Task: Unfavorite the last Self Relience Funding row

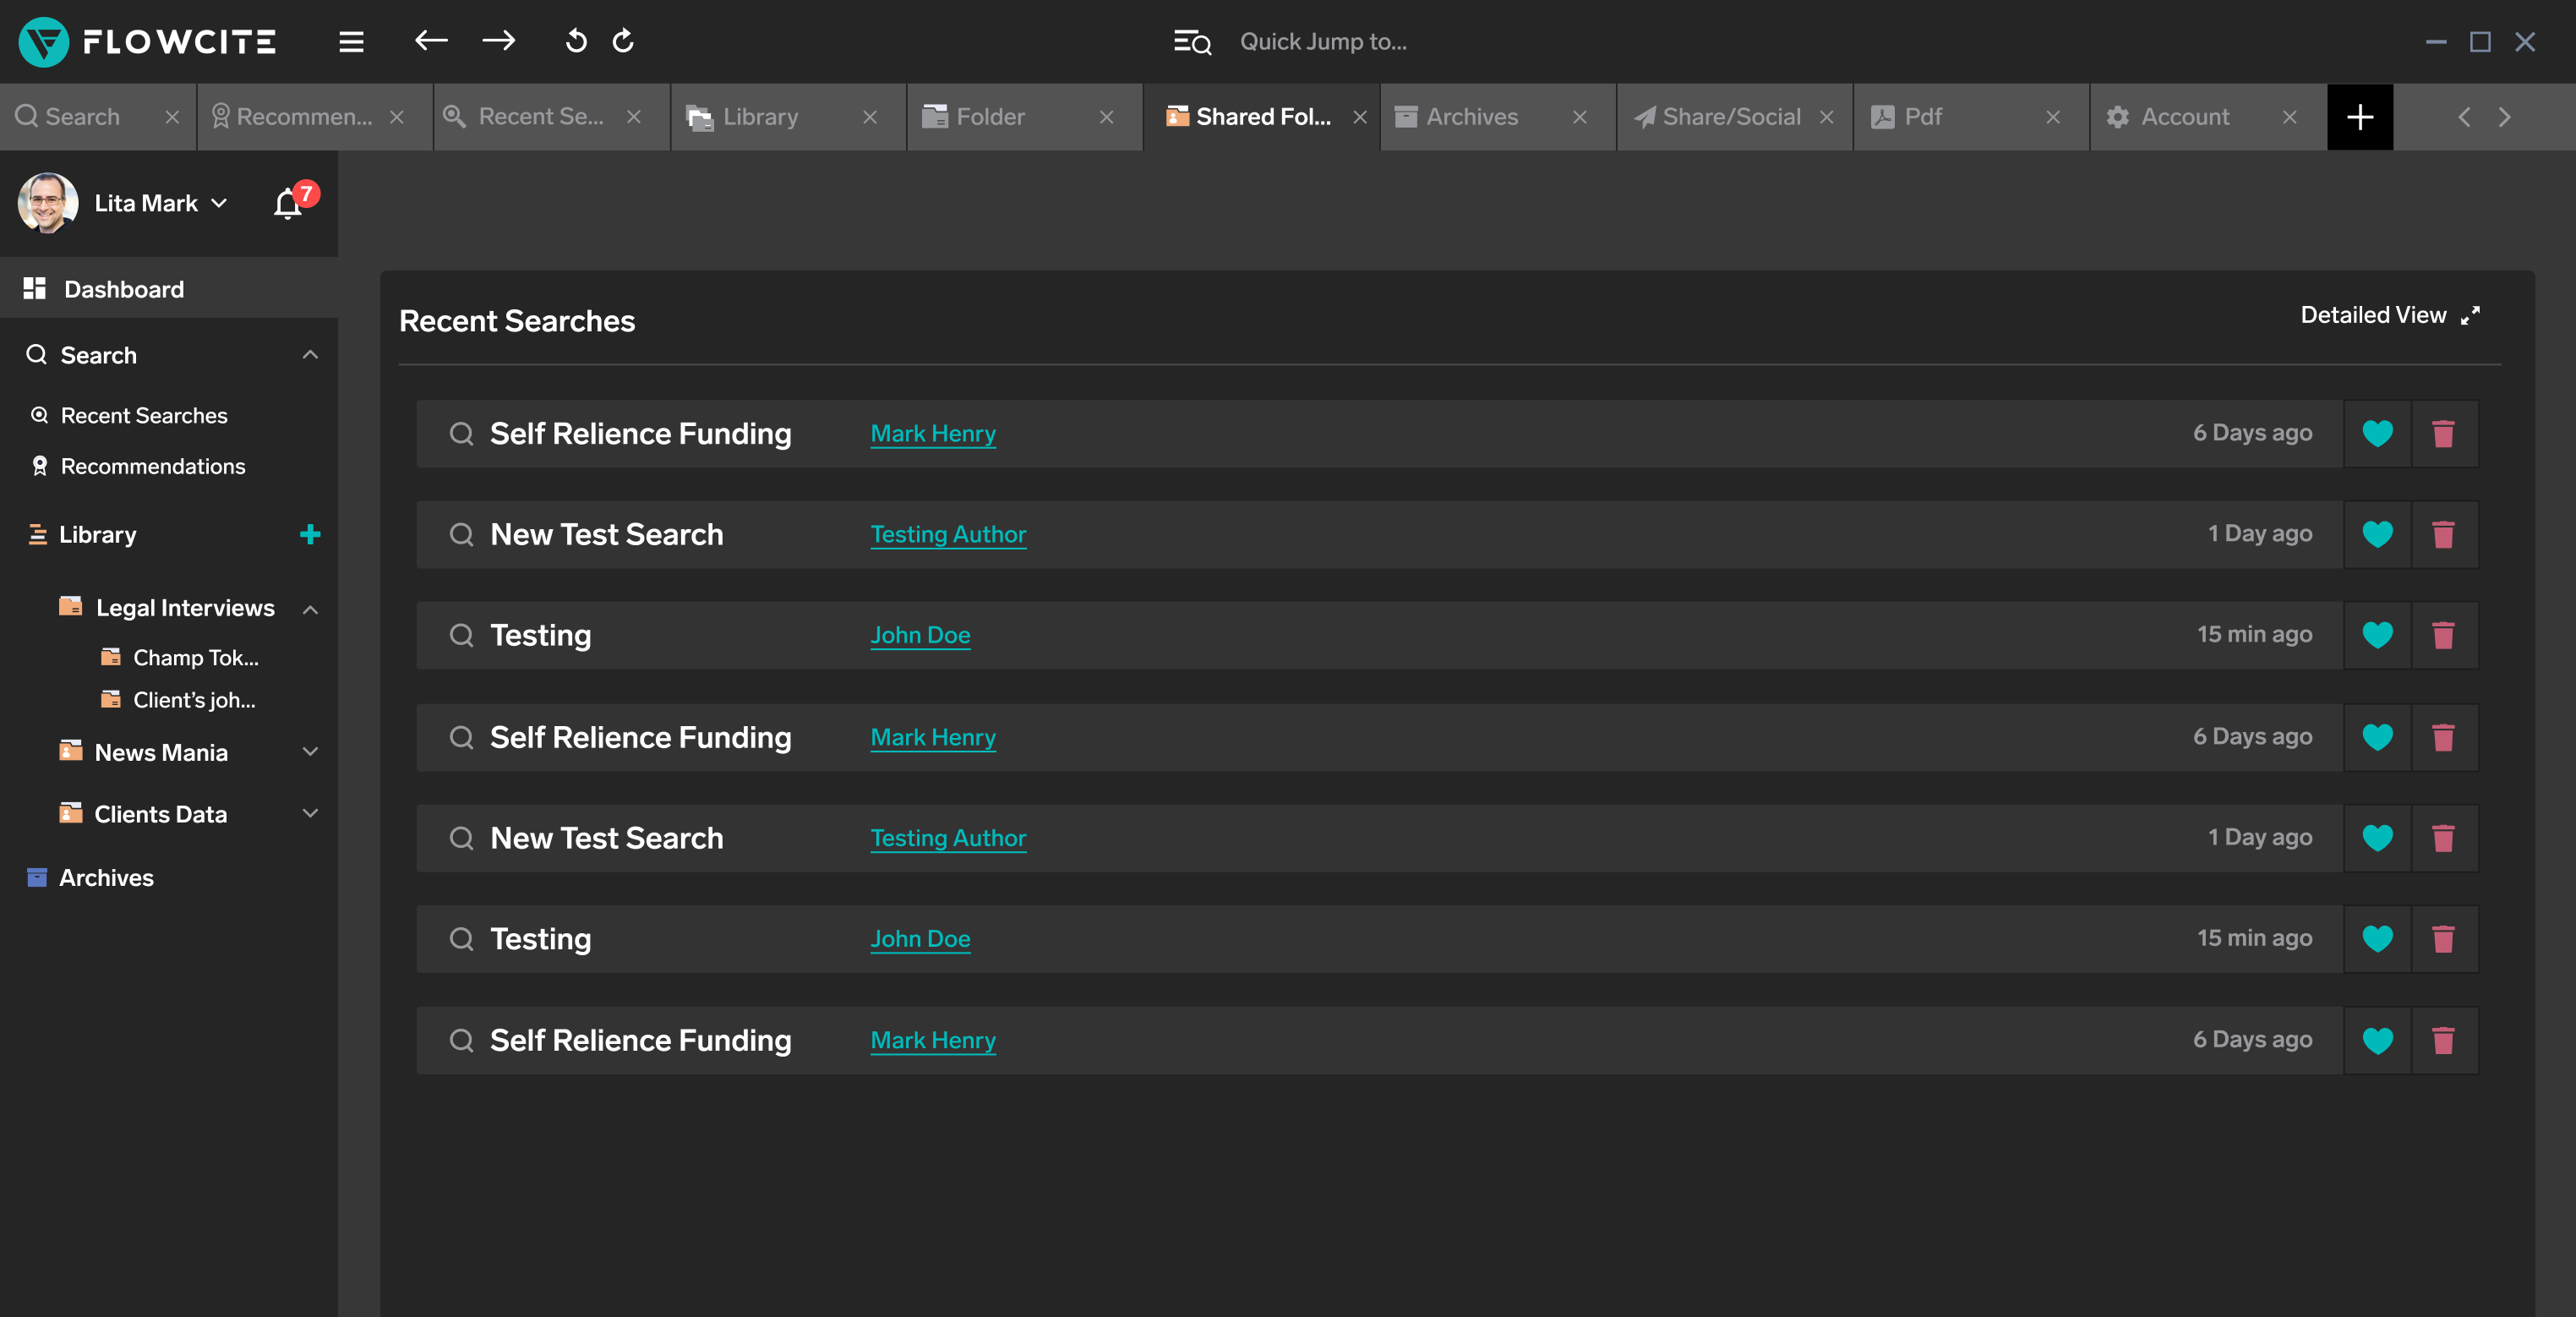Action: pyautogui.click(x=2377, y=1041)
